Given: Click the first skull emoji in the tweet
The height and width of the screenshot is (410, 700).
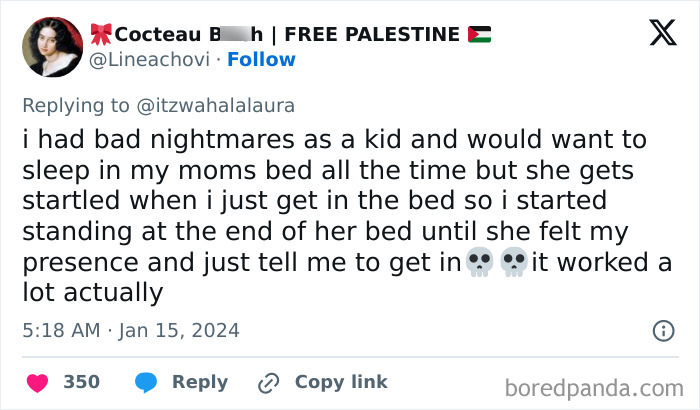Looking at the screenshot, I should point(480,266).
